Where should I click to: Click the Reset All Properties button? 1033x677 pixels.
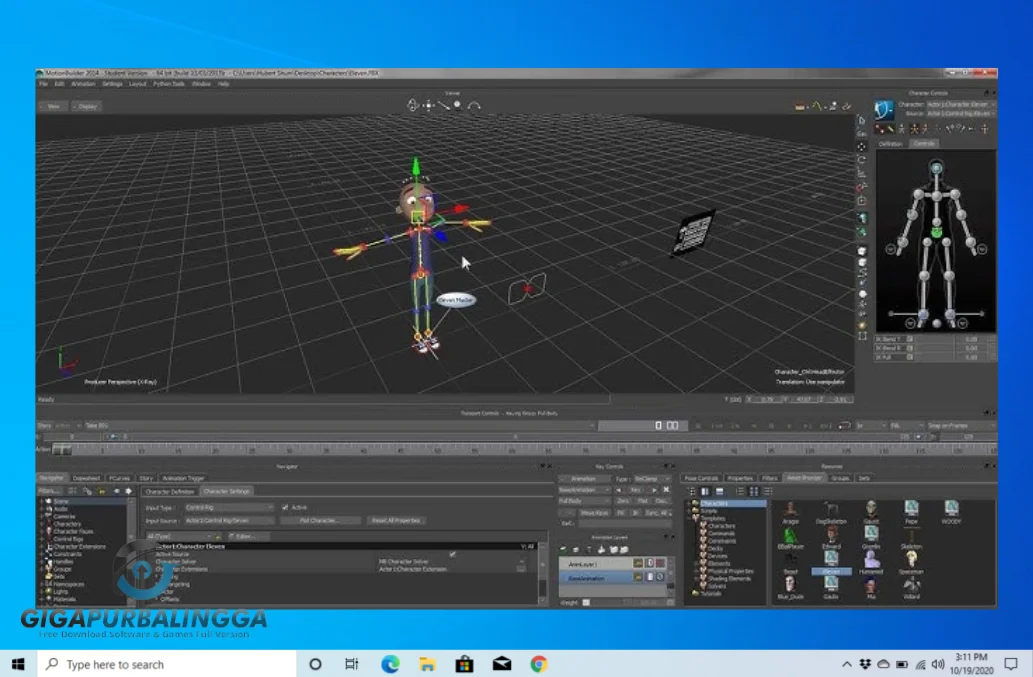(397, 520)
